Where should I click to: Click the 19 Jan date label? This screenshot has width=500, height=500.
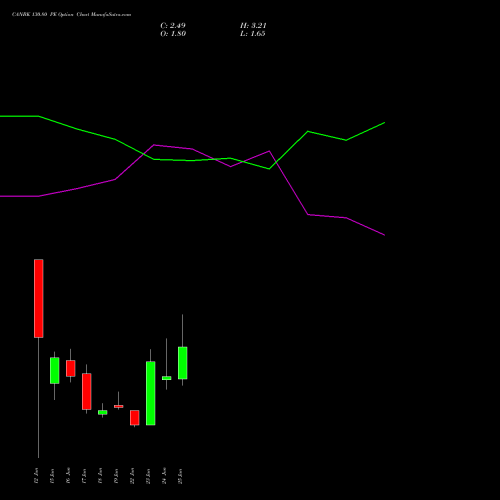(116, 476)
